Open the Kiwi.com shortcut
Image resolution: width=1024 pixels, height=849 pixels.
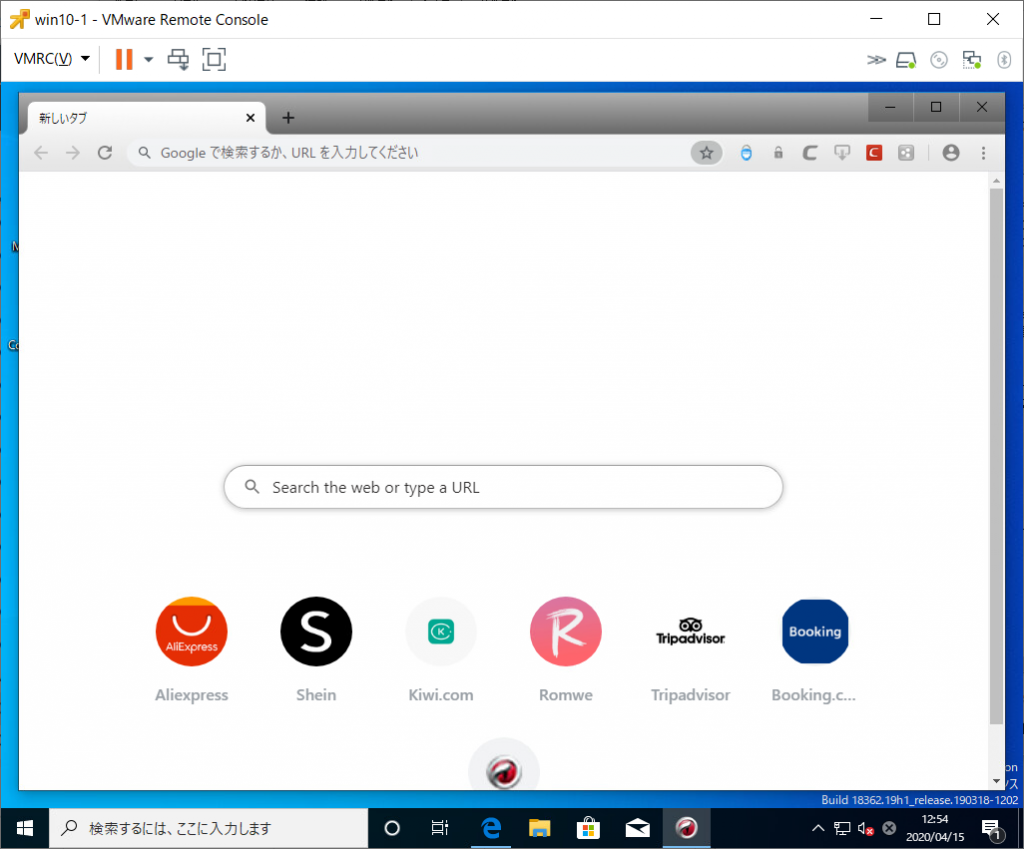click(441, 632)
